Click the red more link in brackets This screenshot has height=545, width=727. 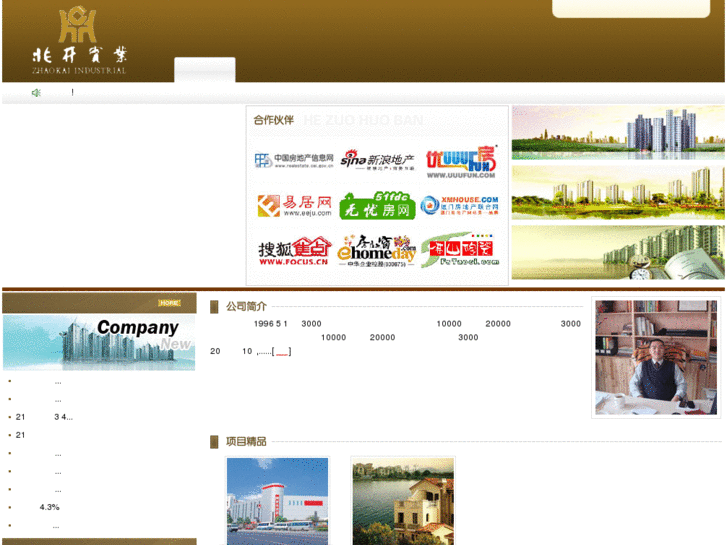[282, 352]
